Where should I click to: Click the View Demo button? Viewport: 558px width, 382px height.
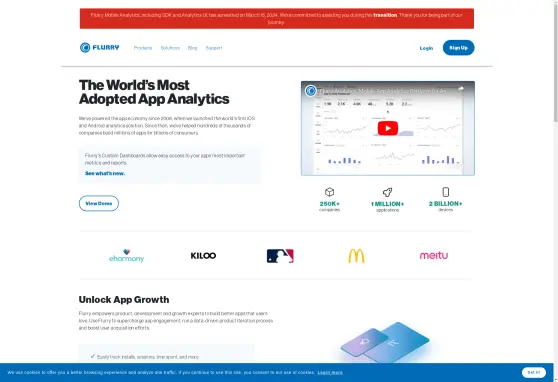tap(99, 203)
